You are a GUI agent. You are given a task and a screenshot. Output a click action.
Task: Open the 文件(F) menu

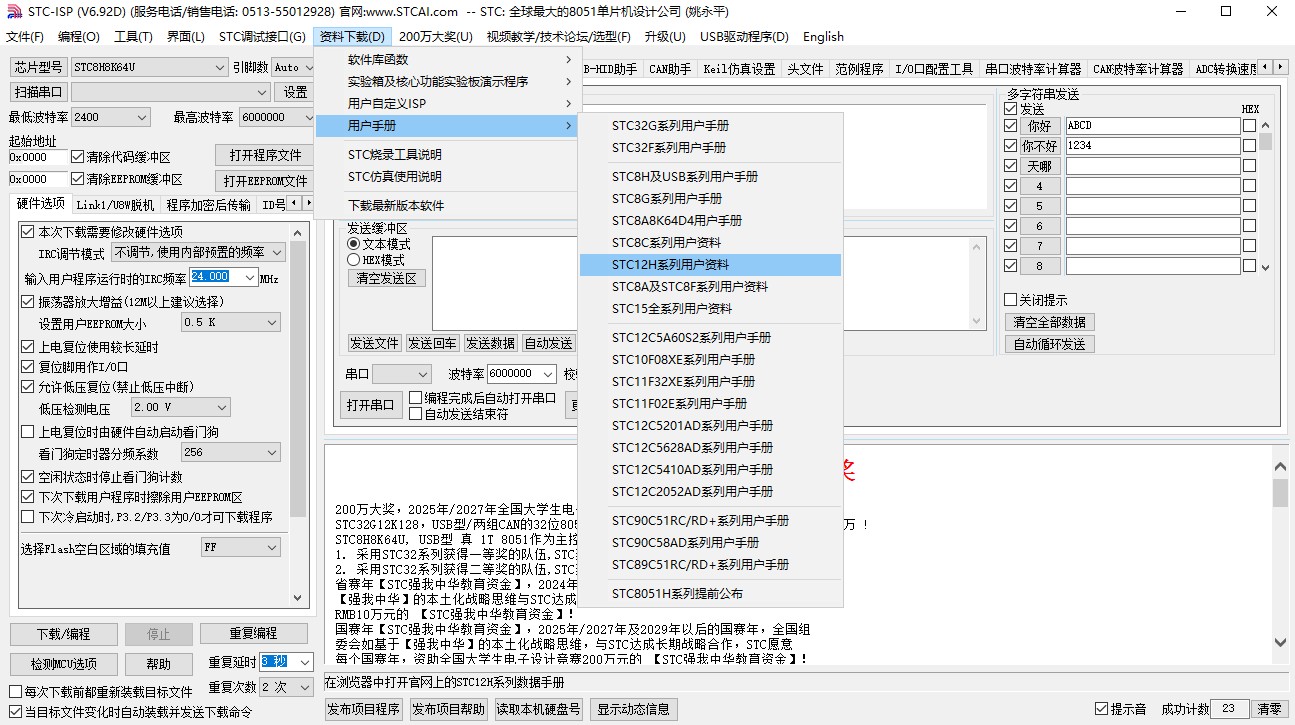click(x=25, y=37)
